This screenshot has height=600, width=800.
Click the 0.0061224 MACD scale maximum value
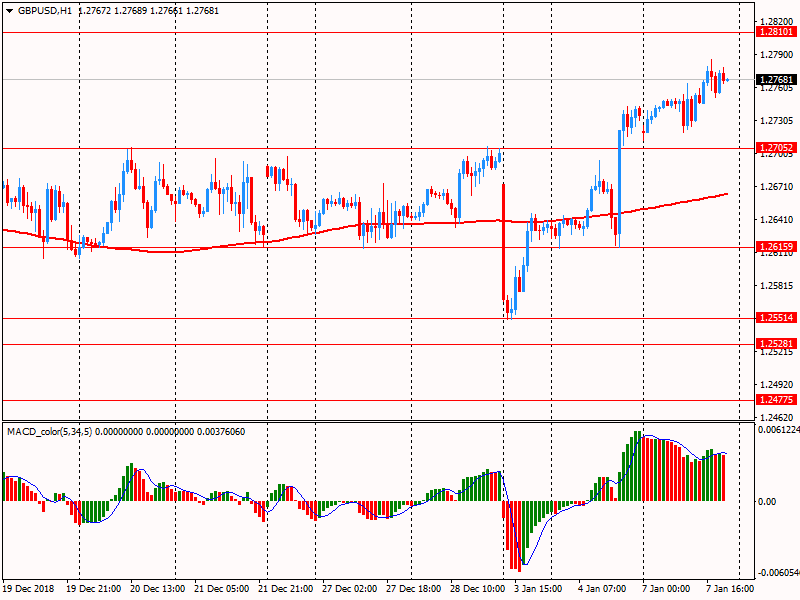tap(778, 430)
